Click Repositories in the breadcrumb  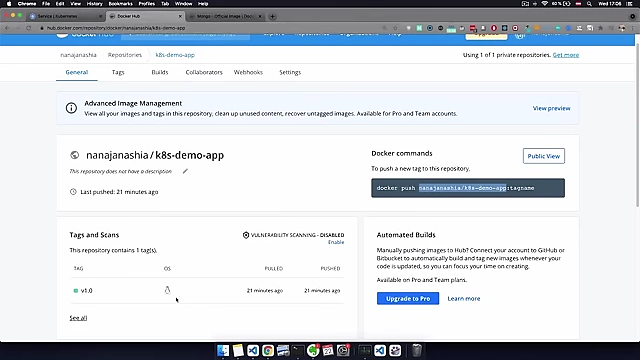[124, 55]
